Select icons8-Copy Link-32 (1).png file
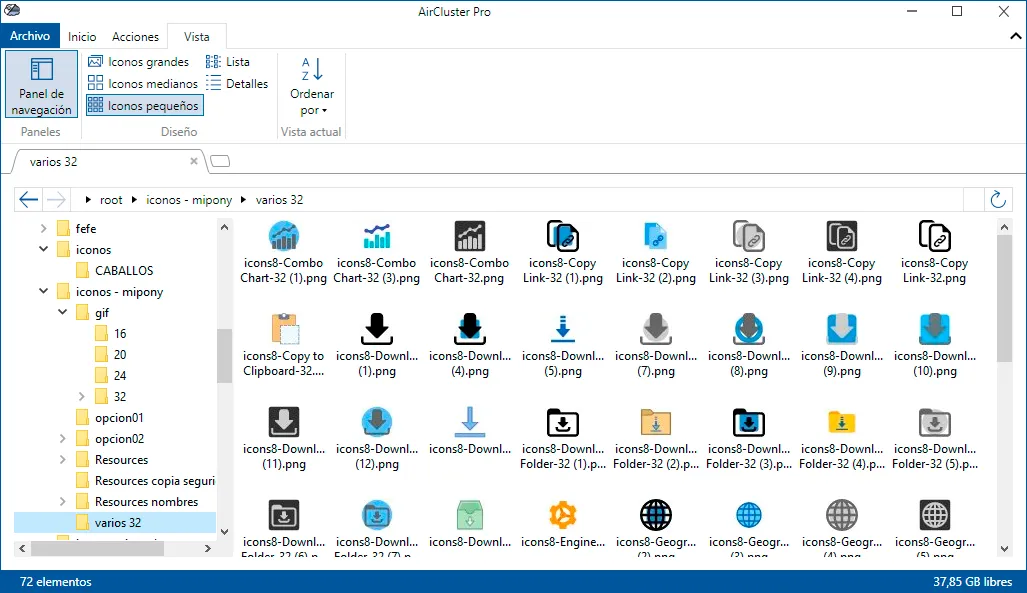Image resolution: width=1027 pixels, height=593 pixels. point(563,253)
